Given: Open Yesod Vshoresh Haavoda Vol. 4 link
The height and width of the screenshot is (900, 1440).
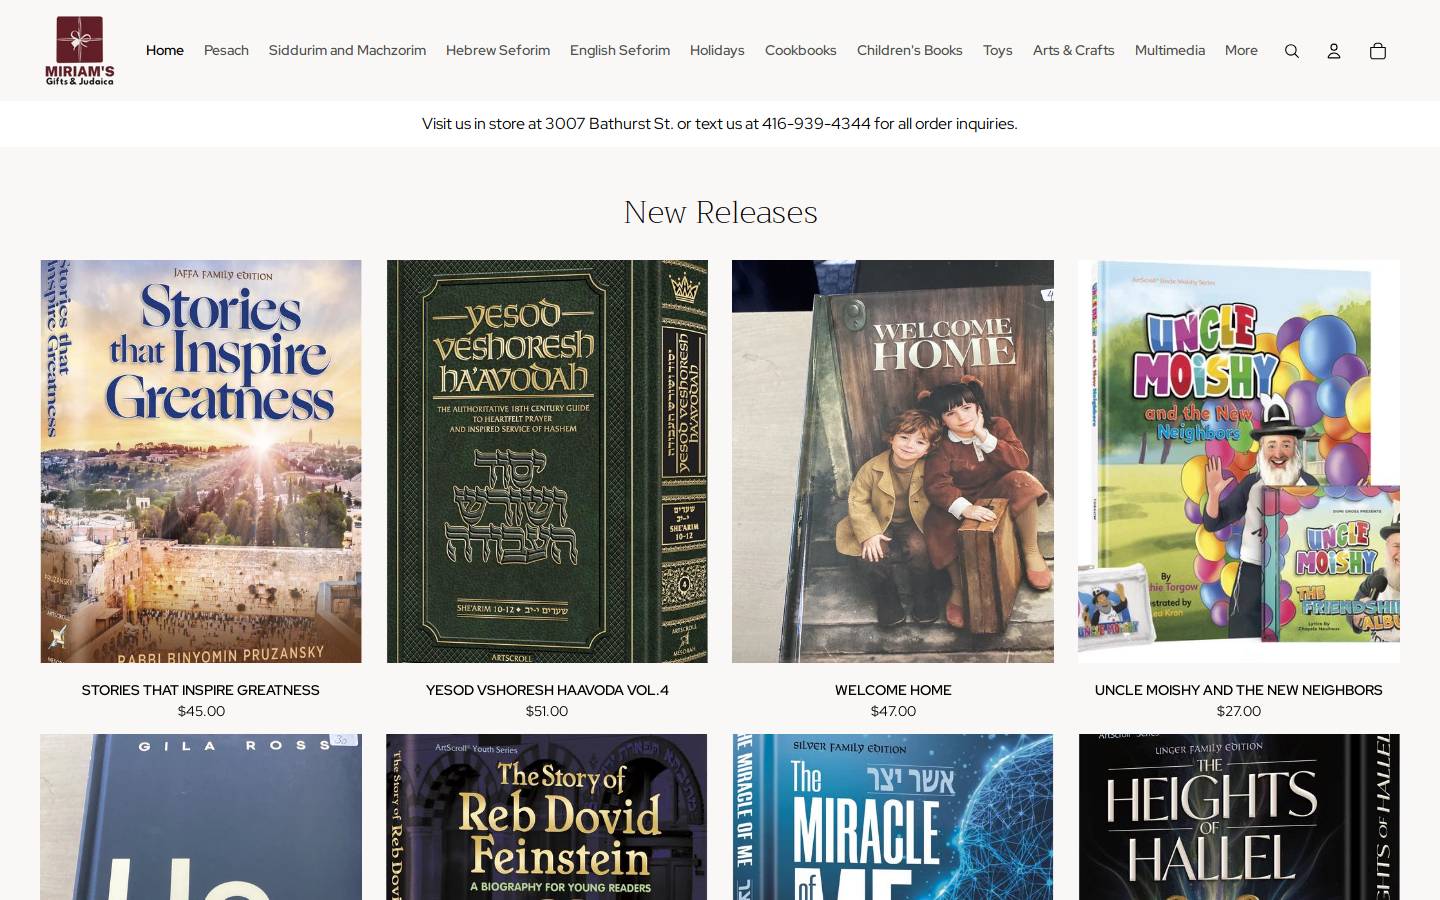Looking at the screenshot, I should (547, 690).
